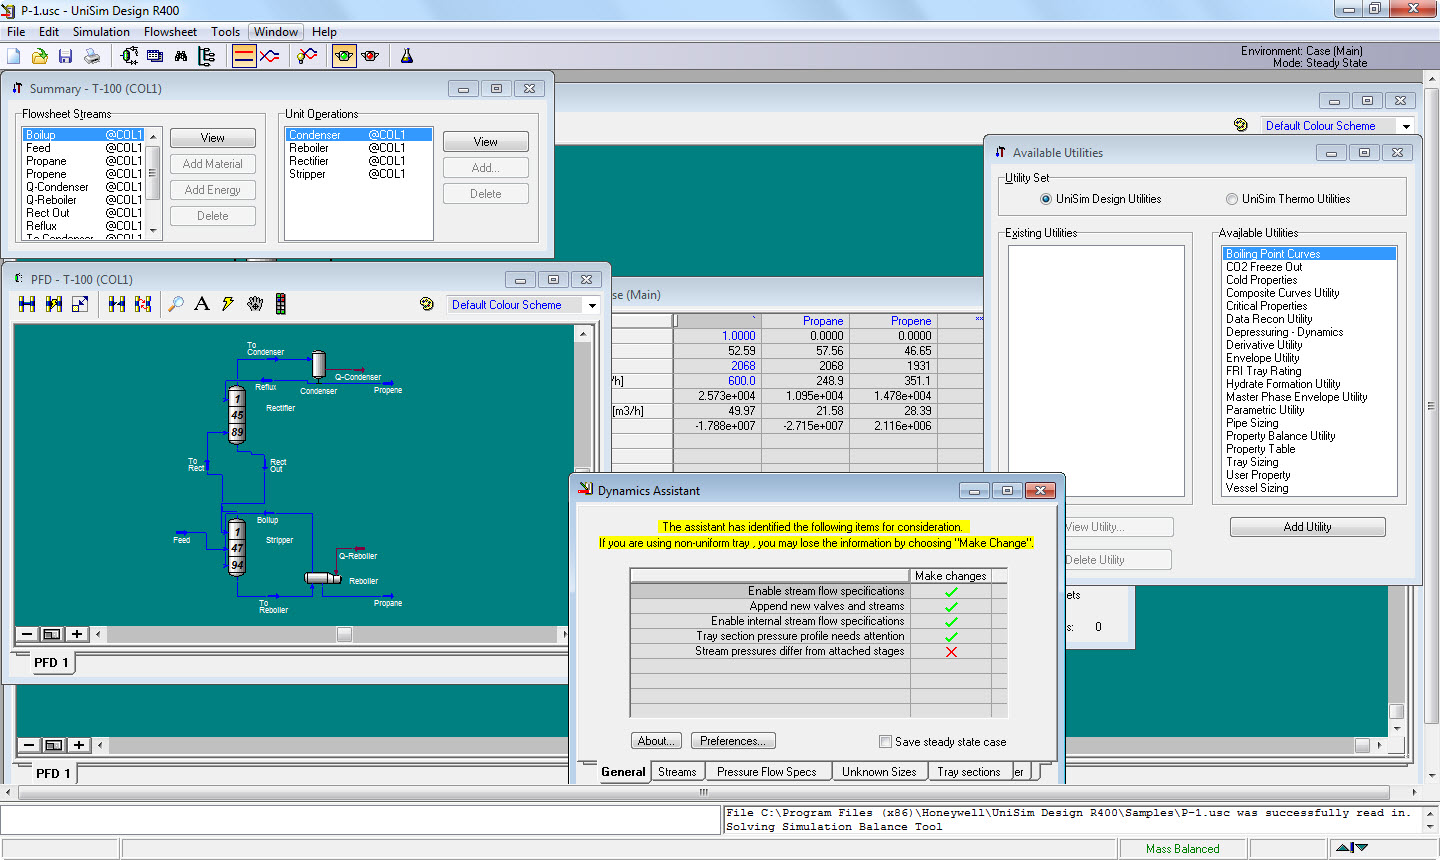Select Boiling Point Curves in Available Utilities
Viewport: 1440px width, 860px height.
[1309, 254]
